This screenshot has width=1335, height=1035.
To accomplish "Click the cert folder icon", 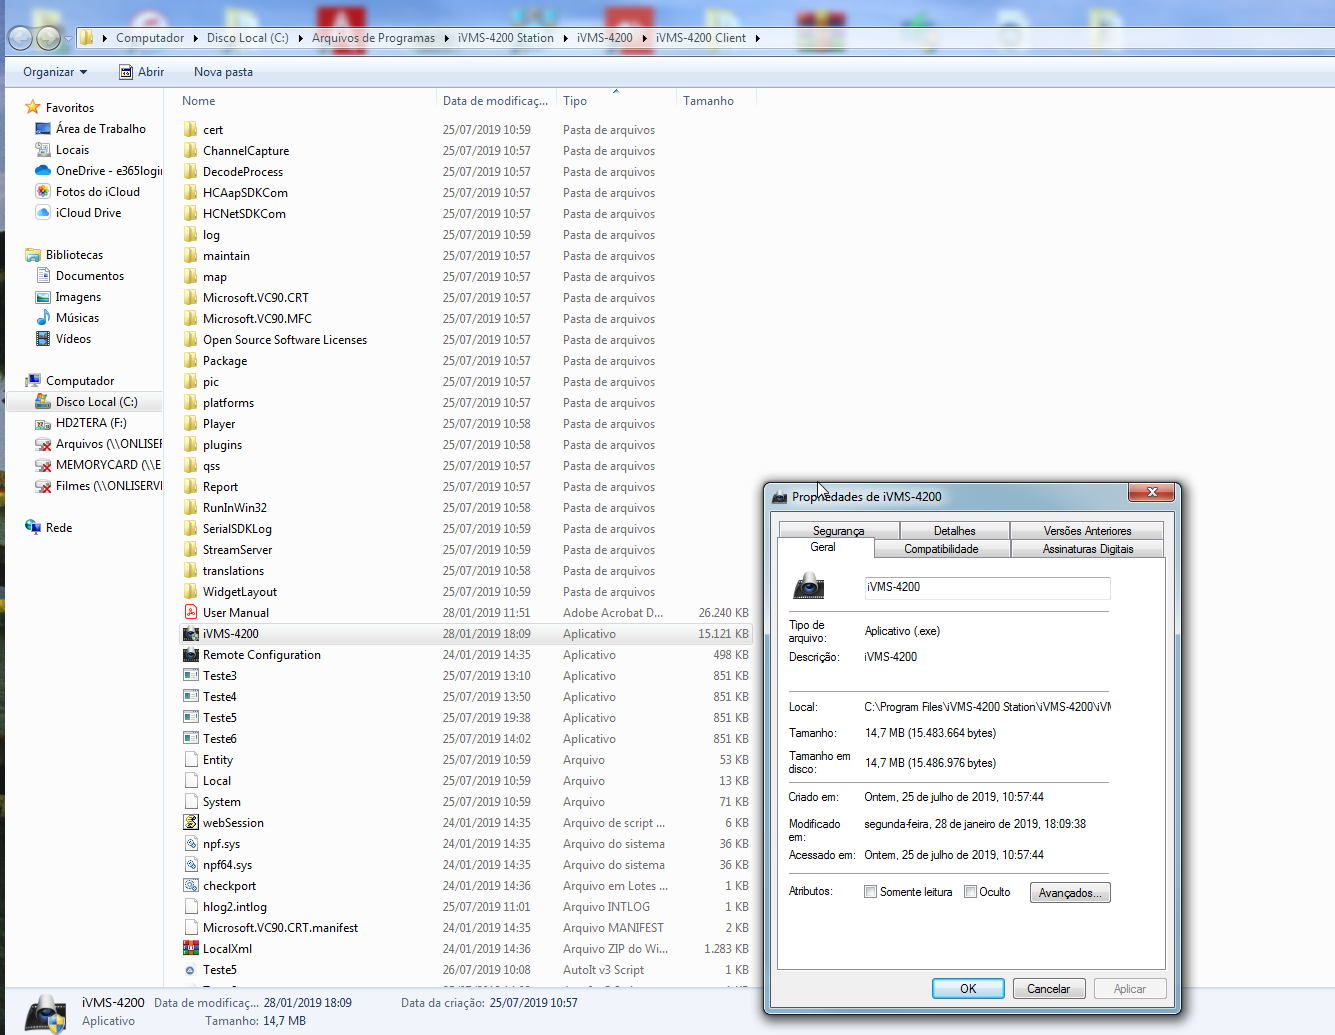I will [x=190, y=130].
